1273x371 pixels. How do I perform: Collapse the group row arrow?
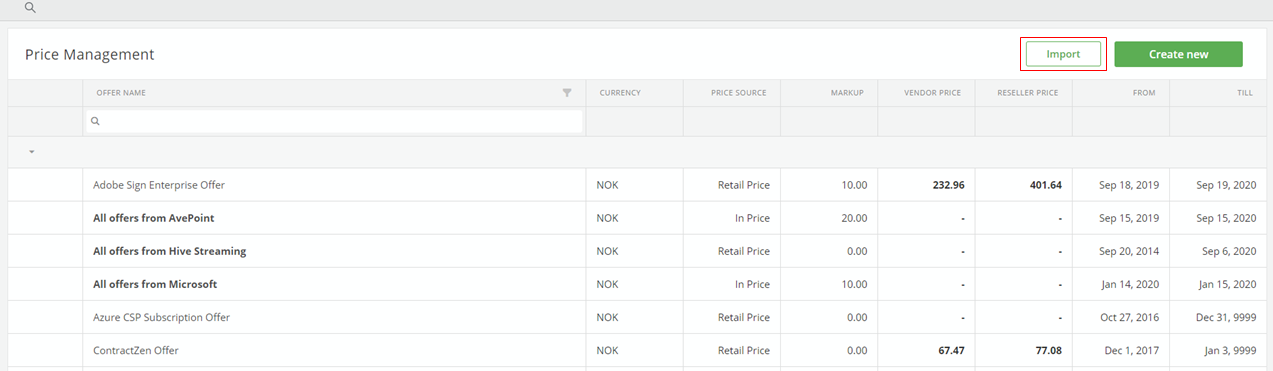(x=32, y=152)
